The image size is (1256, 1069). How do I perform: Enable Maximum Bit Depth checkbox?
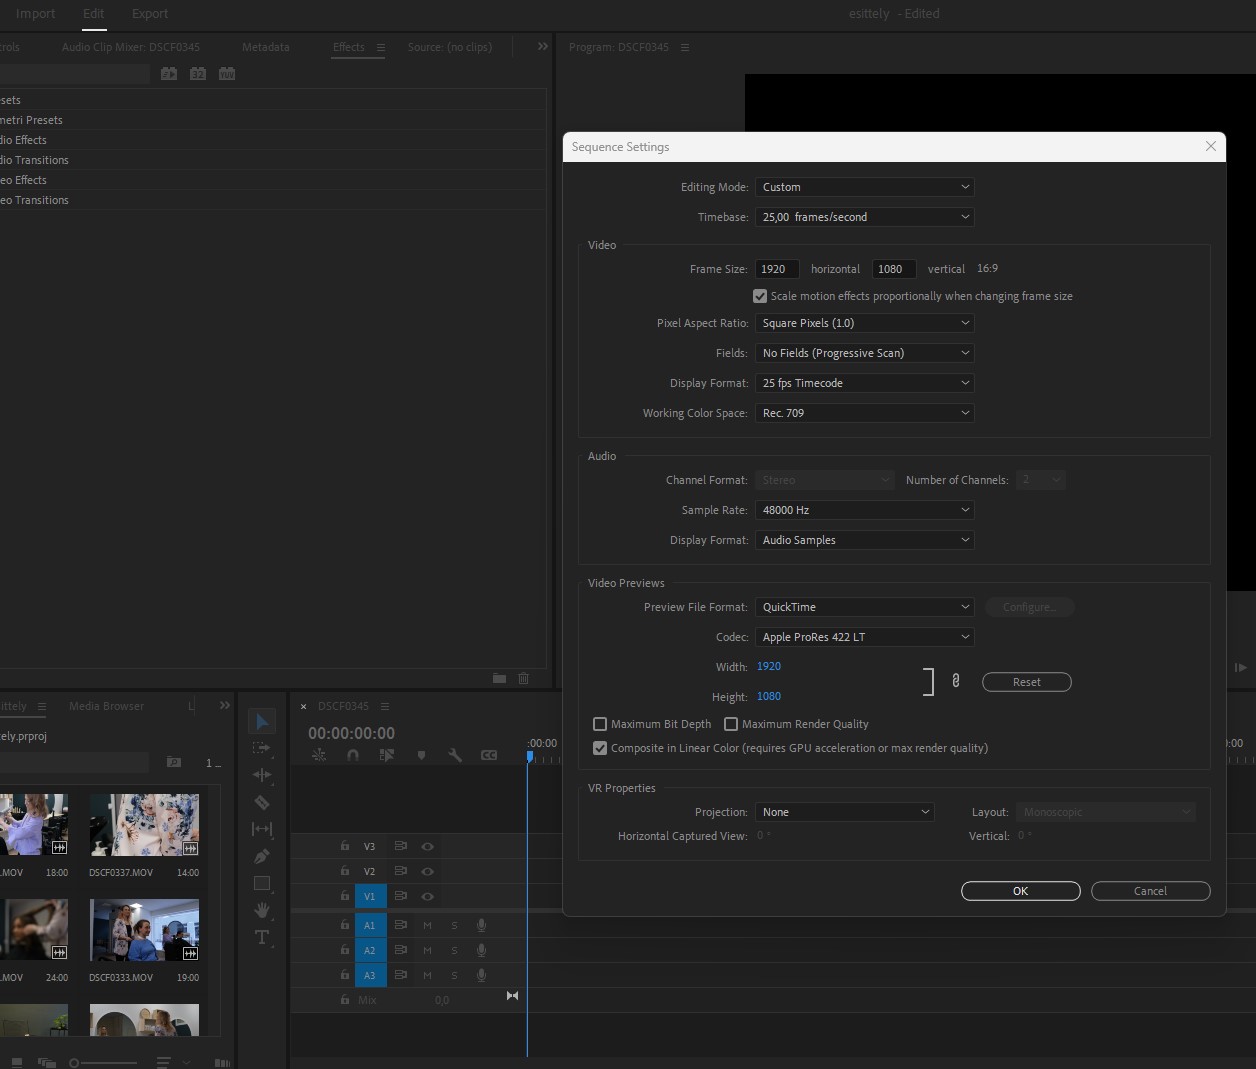tap(600, 724)
